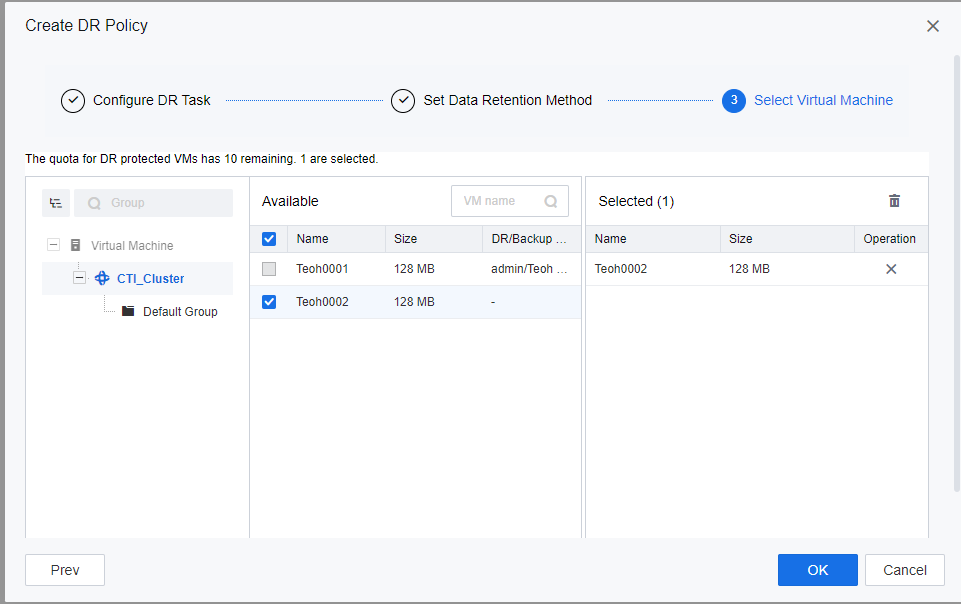Click the Prev button

point(65,570)
